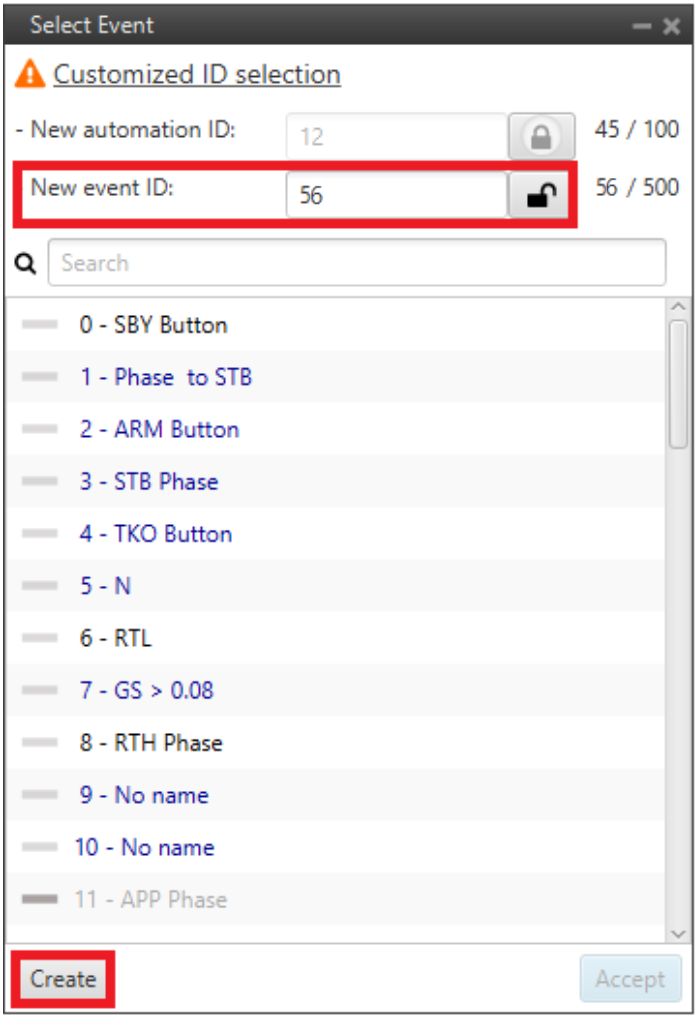
Task: Minimize the Select Event window
Action: 643,26
